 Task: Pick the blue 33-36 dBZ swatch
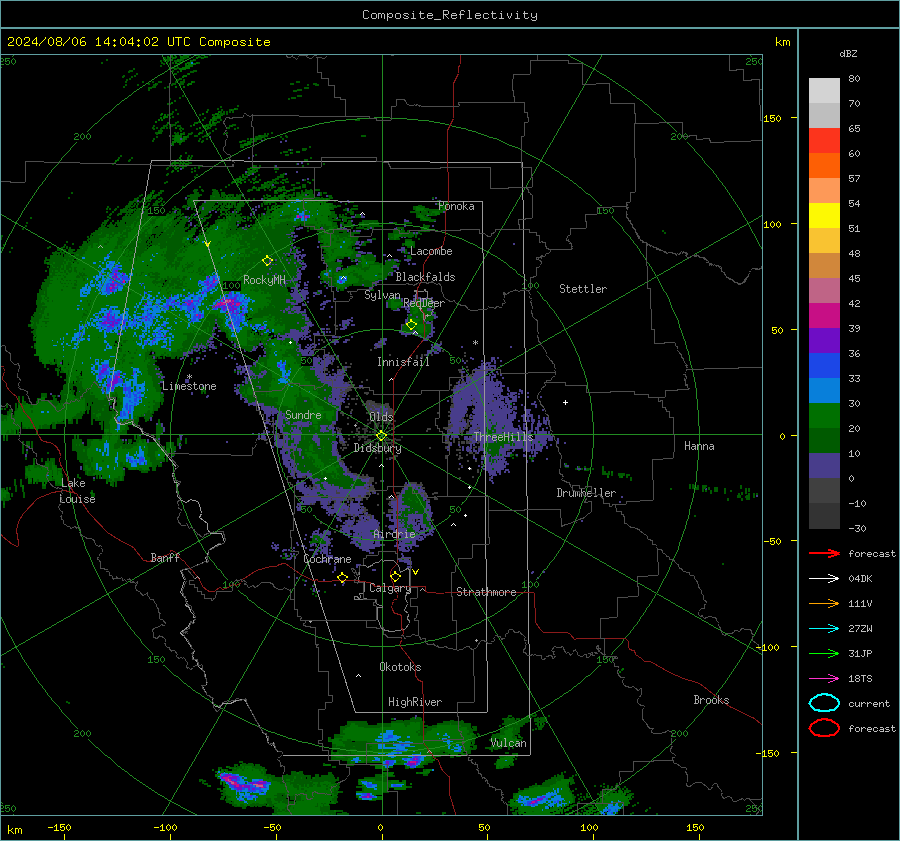(x=824, y=365)
